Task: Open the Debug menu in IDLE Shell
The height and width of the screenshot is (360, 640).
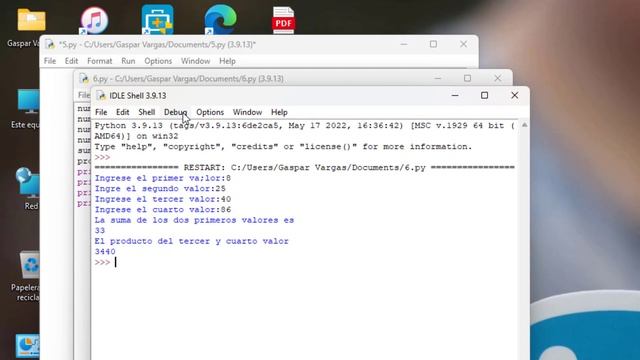Action: pyautogui.click(x=176, y=112)
